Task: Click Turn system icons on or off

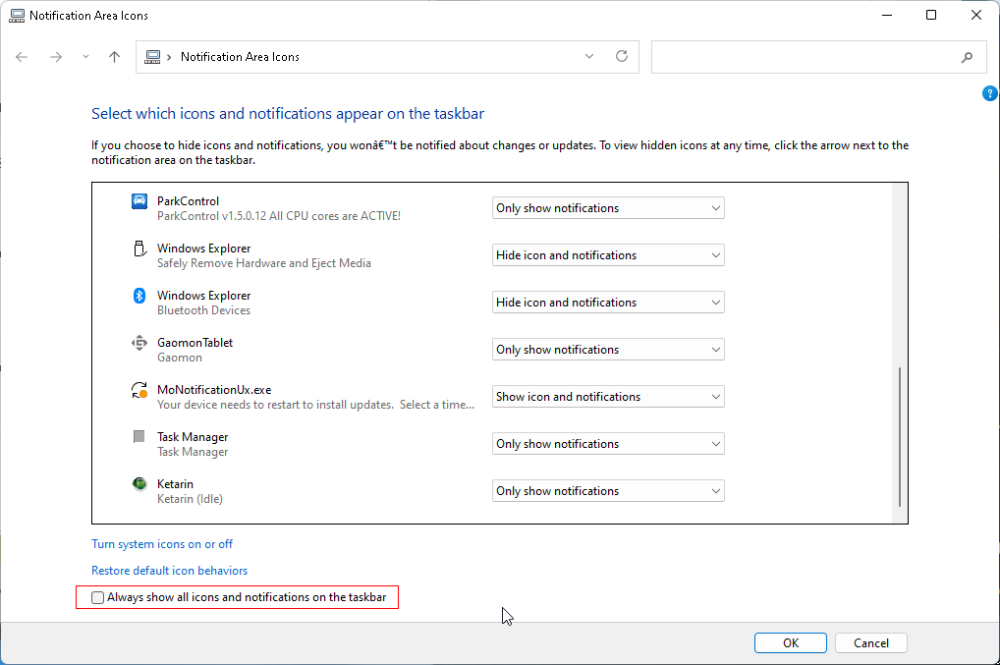Action: pyautogui.click(x=162, y=544)
